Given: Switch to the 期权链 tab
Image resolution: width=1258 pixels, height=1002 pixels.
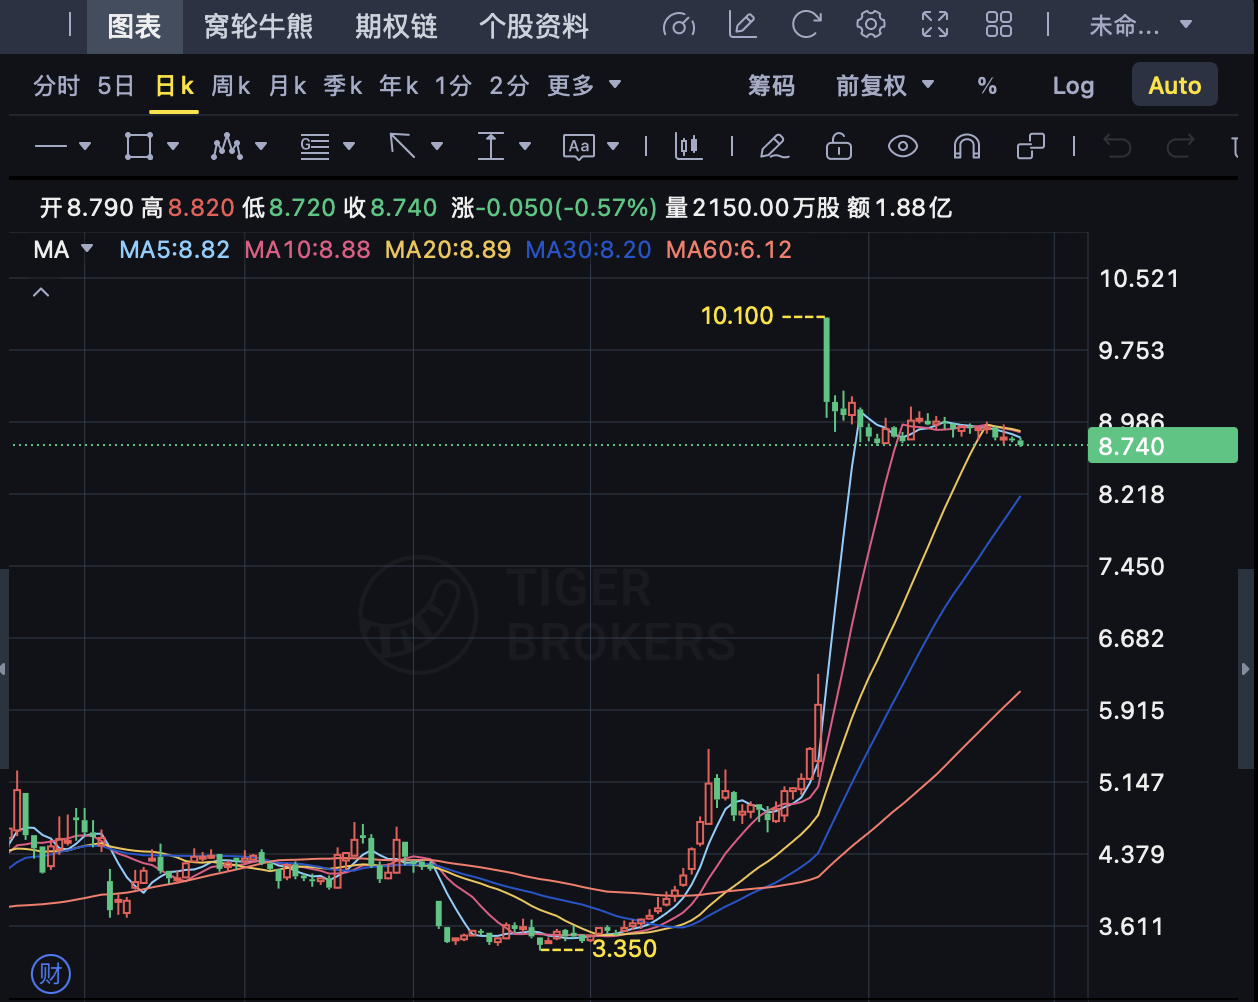Looking at the screenshot, I should pyautogui.click(x=396, y=26).
